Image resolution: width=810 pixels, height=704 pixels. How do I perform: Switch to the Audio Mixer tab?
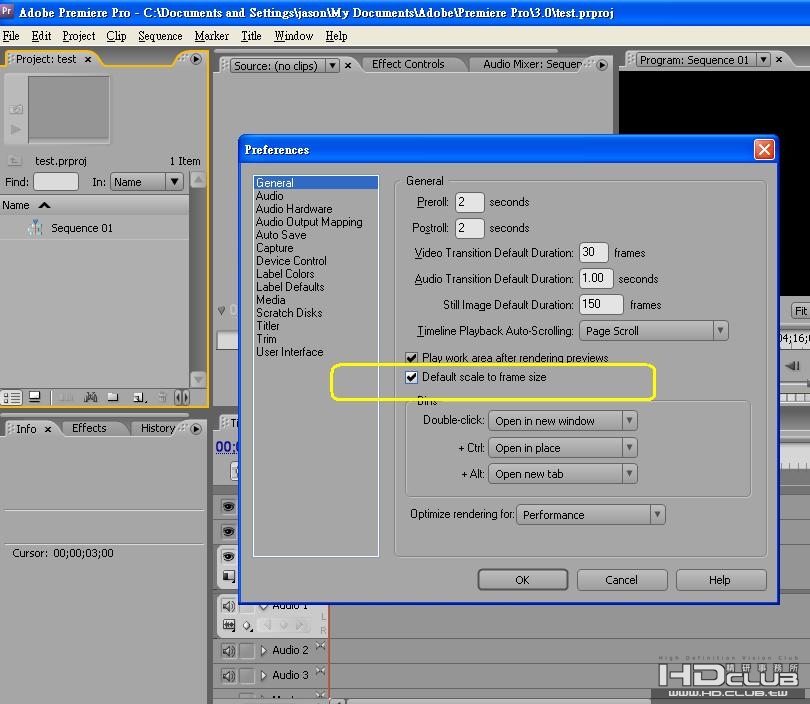pos(532,64)
